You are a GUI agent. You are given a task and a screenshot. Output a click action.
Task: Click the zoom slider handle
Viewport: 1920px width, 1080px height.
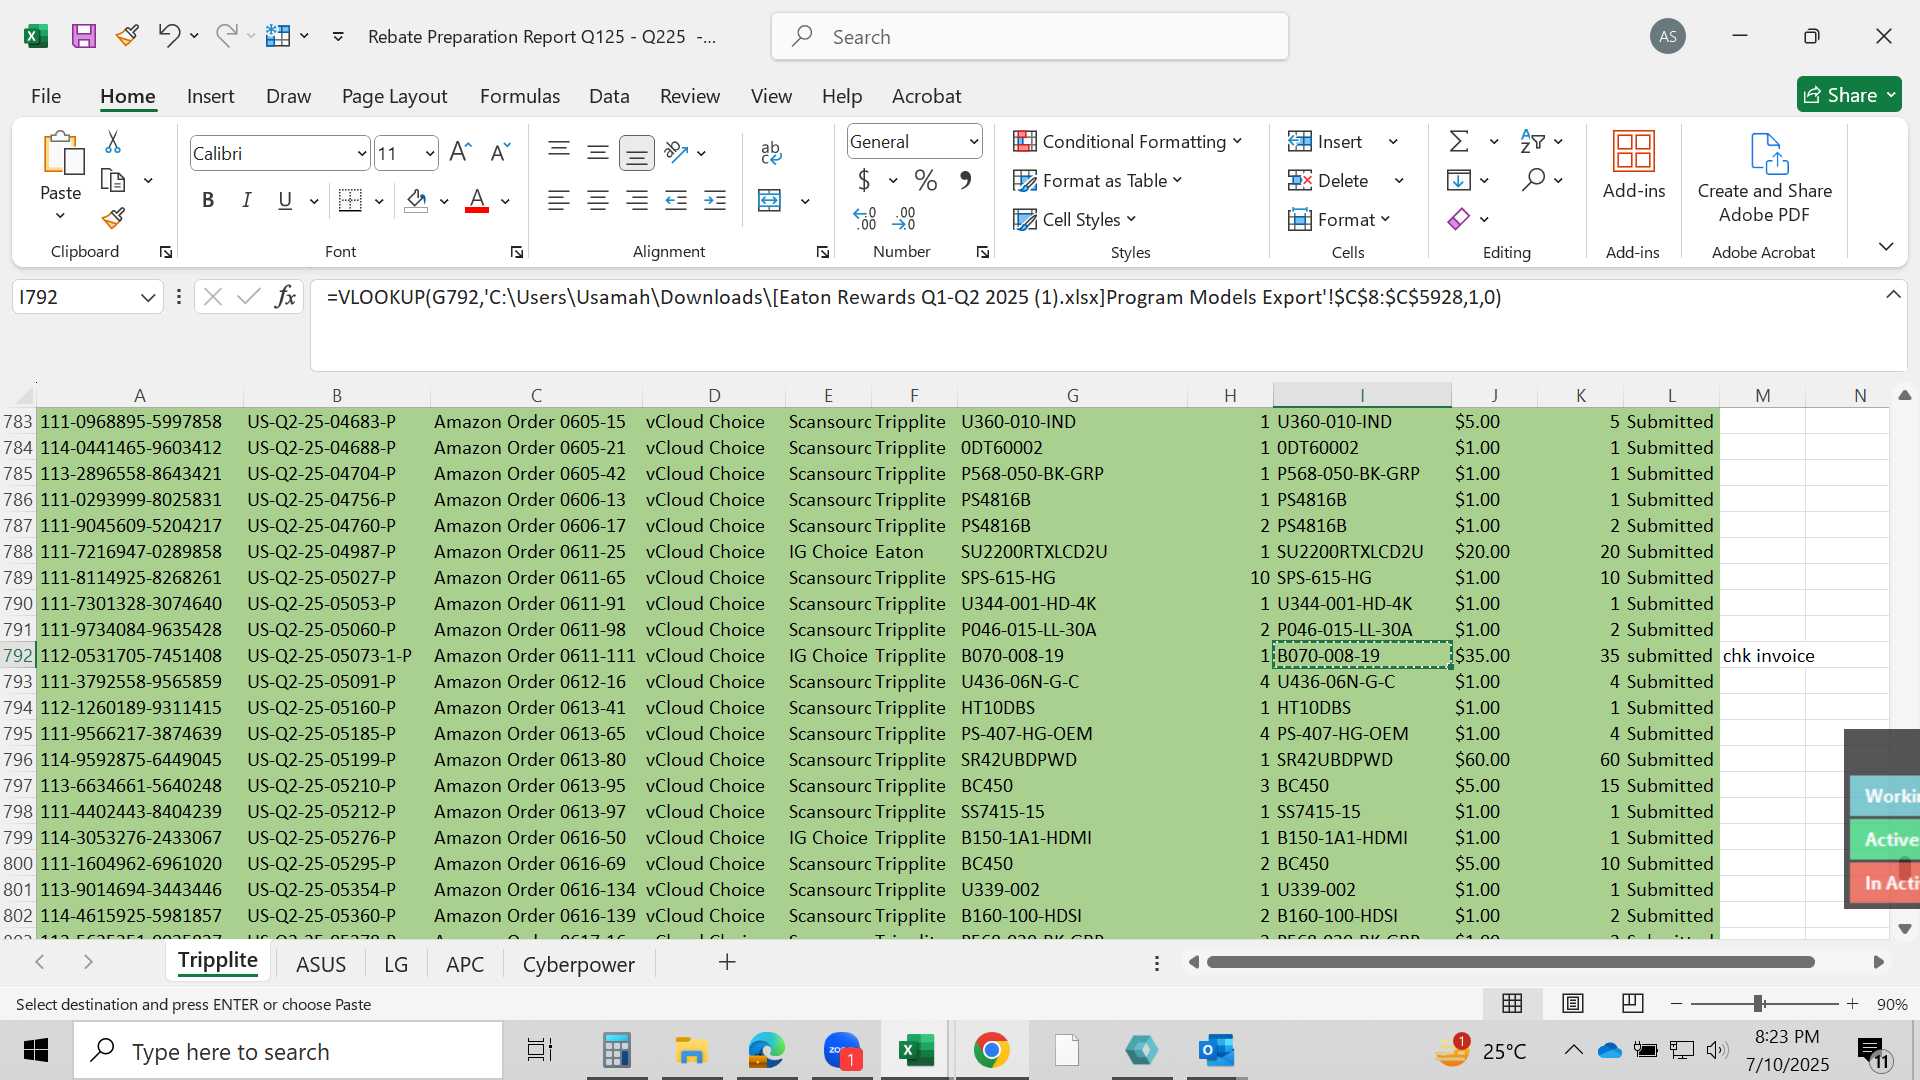click(x=1759, y=1003)
